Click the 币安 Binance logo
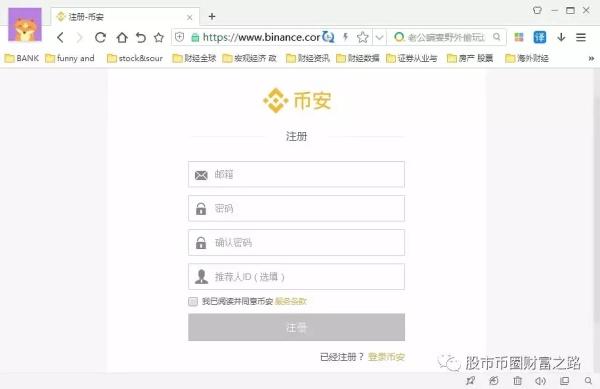 297,101
